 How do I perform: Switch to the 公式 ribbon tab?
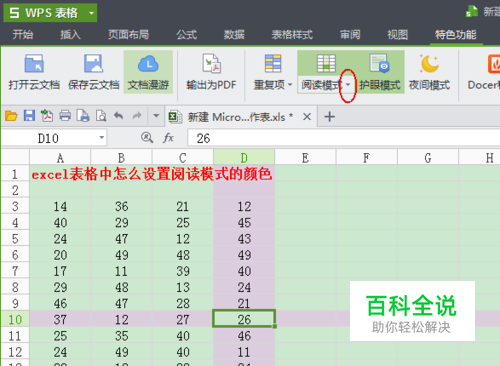tap(187, 35)
